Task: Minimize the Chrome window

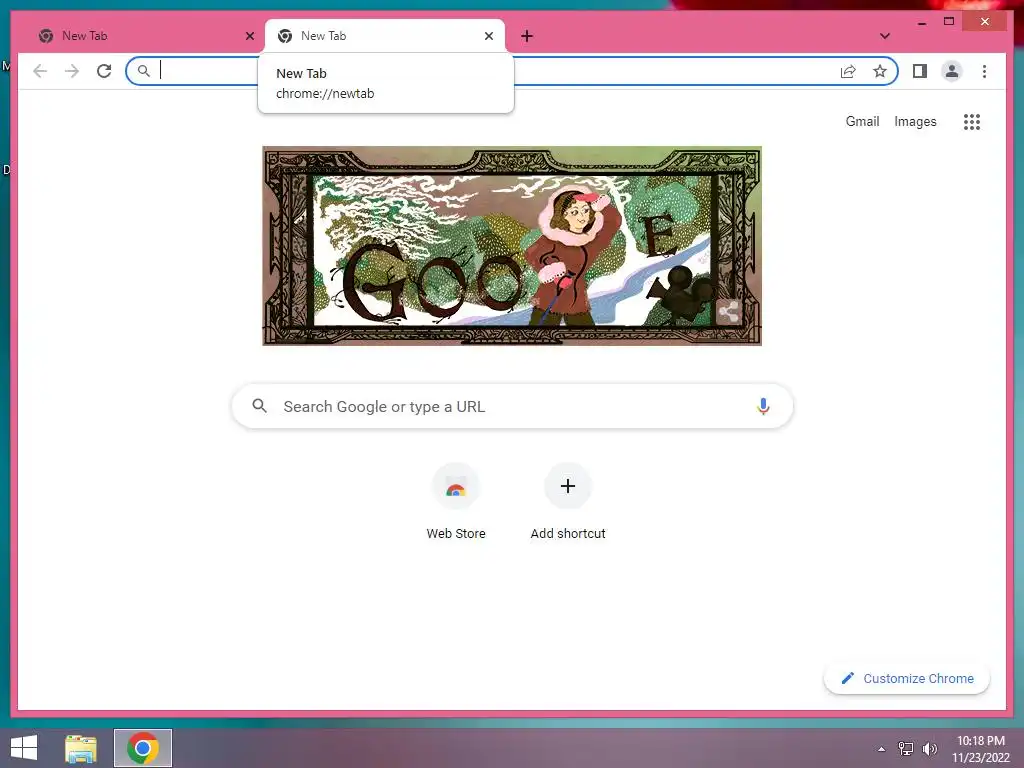Action: pyautogui.click(x=921, y=22)
